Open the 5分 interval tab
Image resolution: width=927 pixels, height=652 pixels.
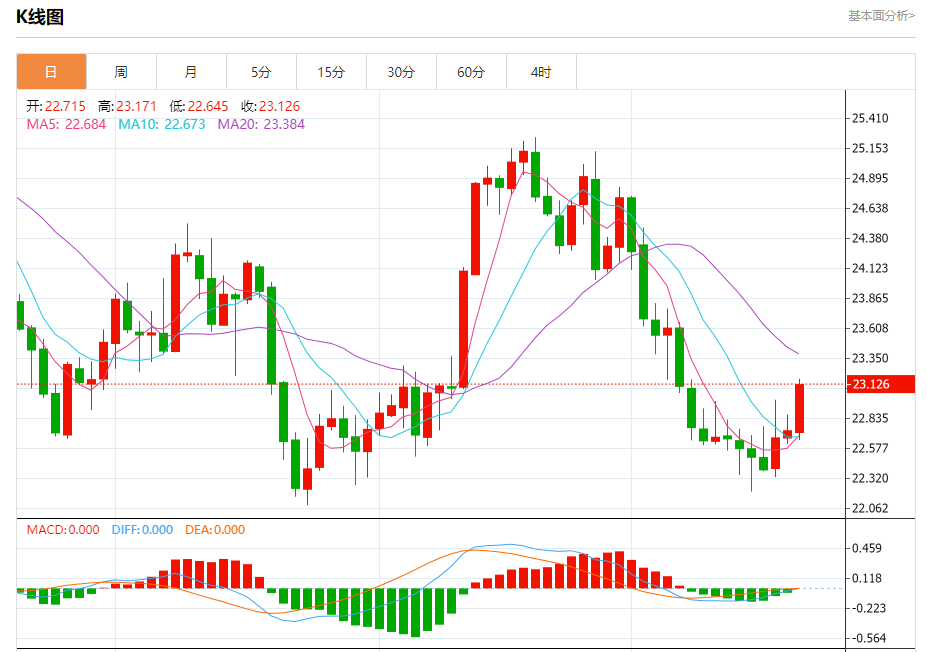coord(261,72)
